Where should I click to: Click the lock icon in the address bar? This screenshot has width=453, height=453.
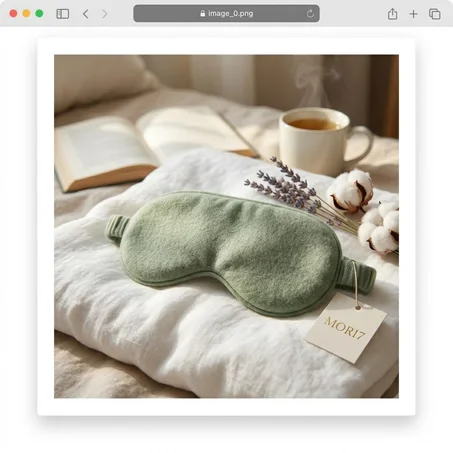[202, 14]
